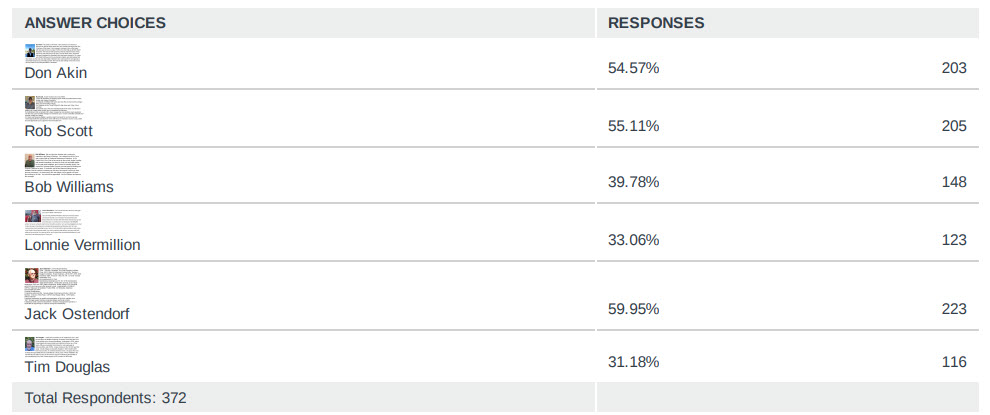Select the Don Akin answer label

(x=56, y=73)
